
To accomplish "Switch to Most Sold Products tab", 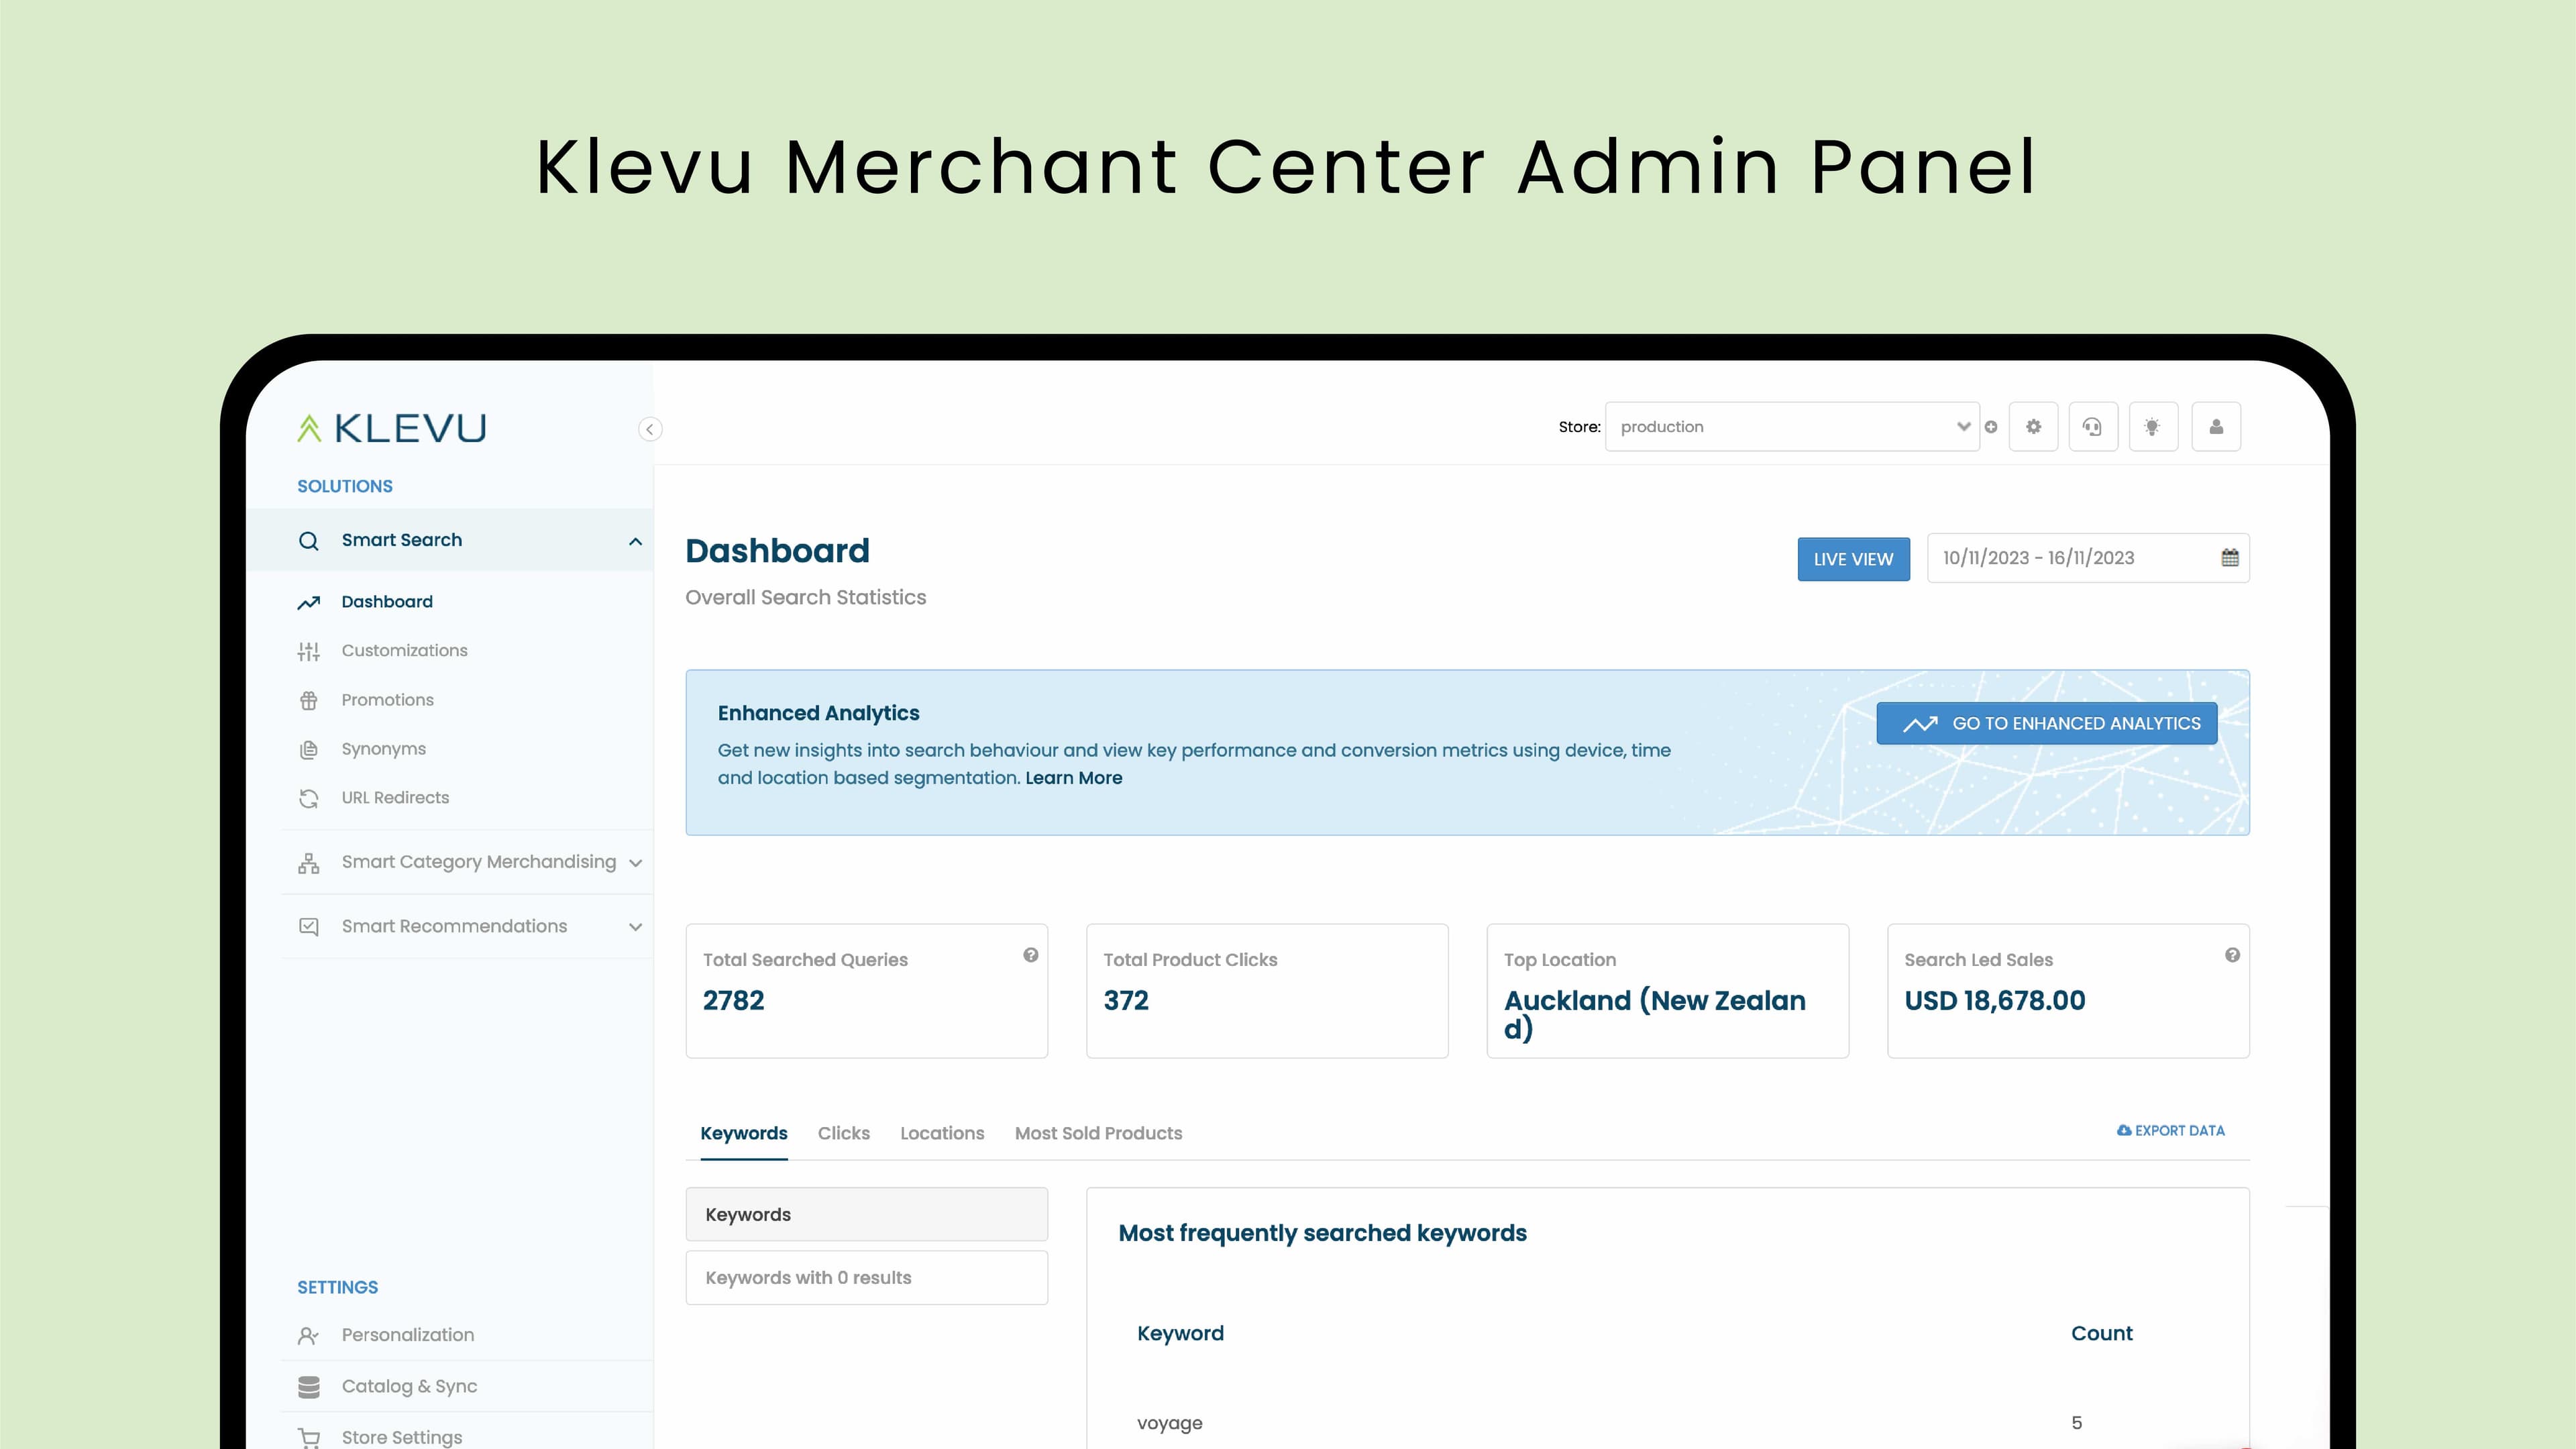I will coord(1097,1133).
